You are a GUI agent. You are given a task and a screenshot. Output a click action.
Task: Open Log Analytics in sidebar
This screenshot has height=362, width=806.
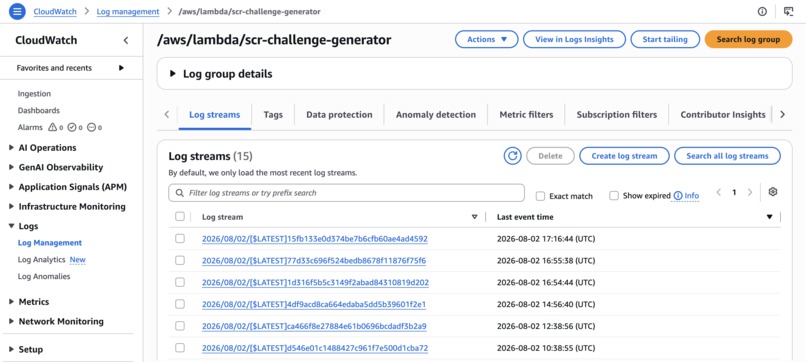[42, 260]
